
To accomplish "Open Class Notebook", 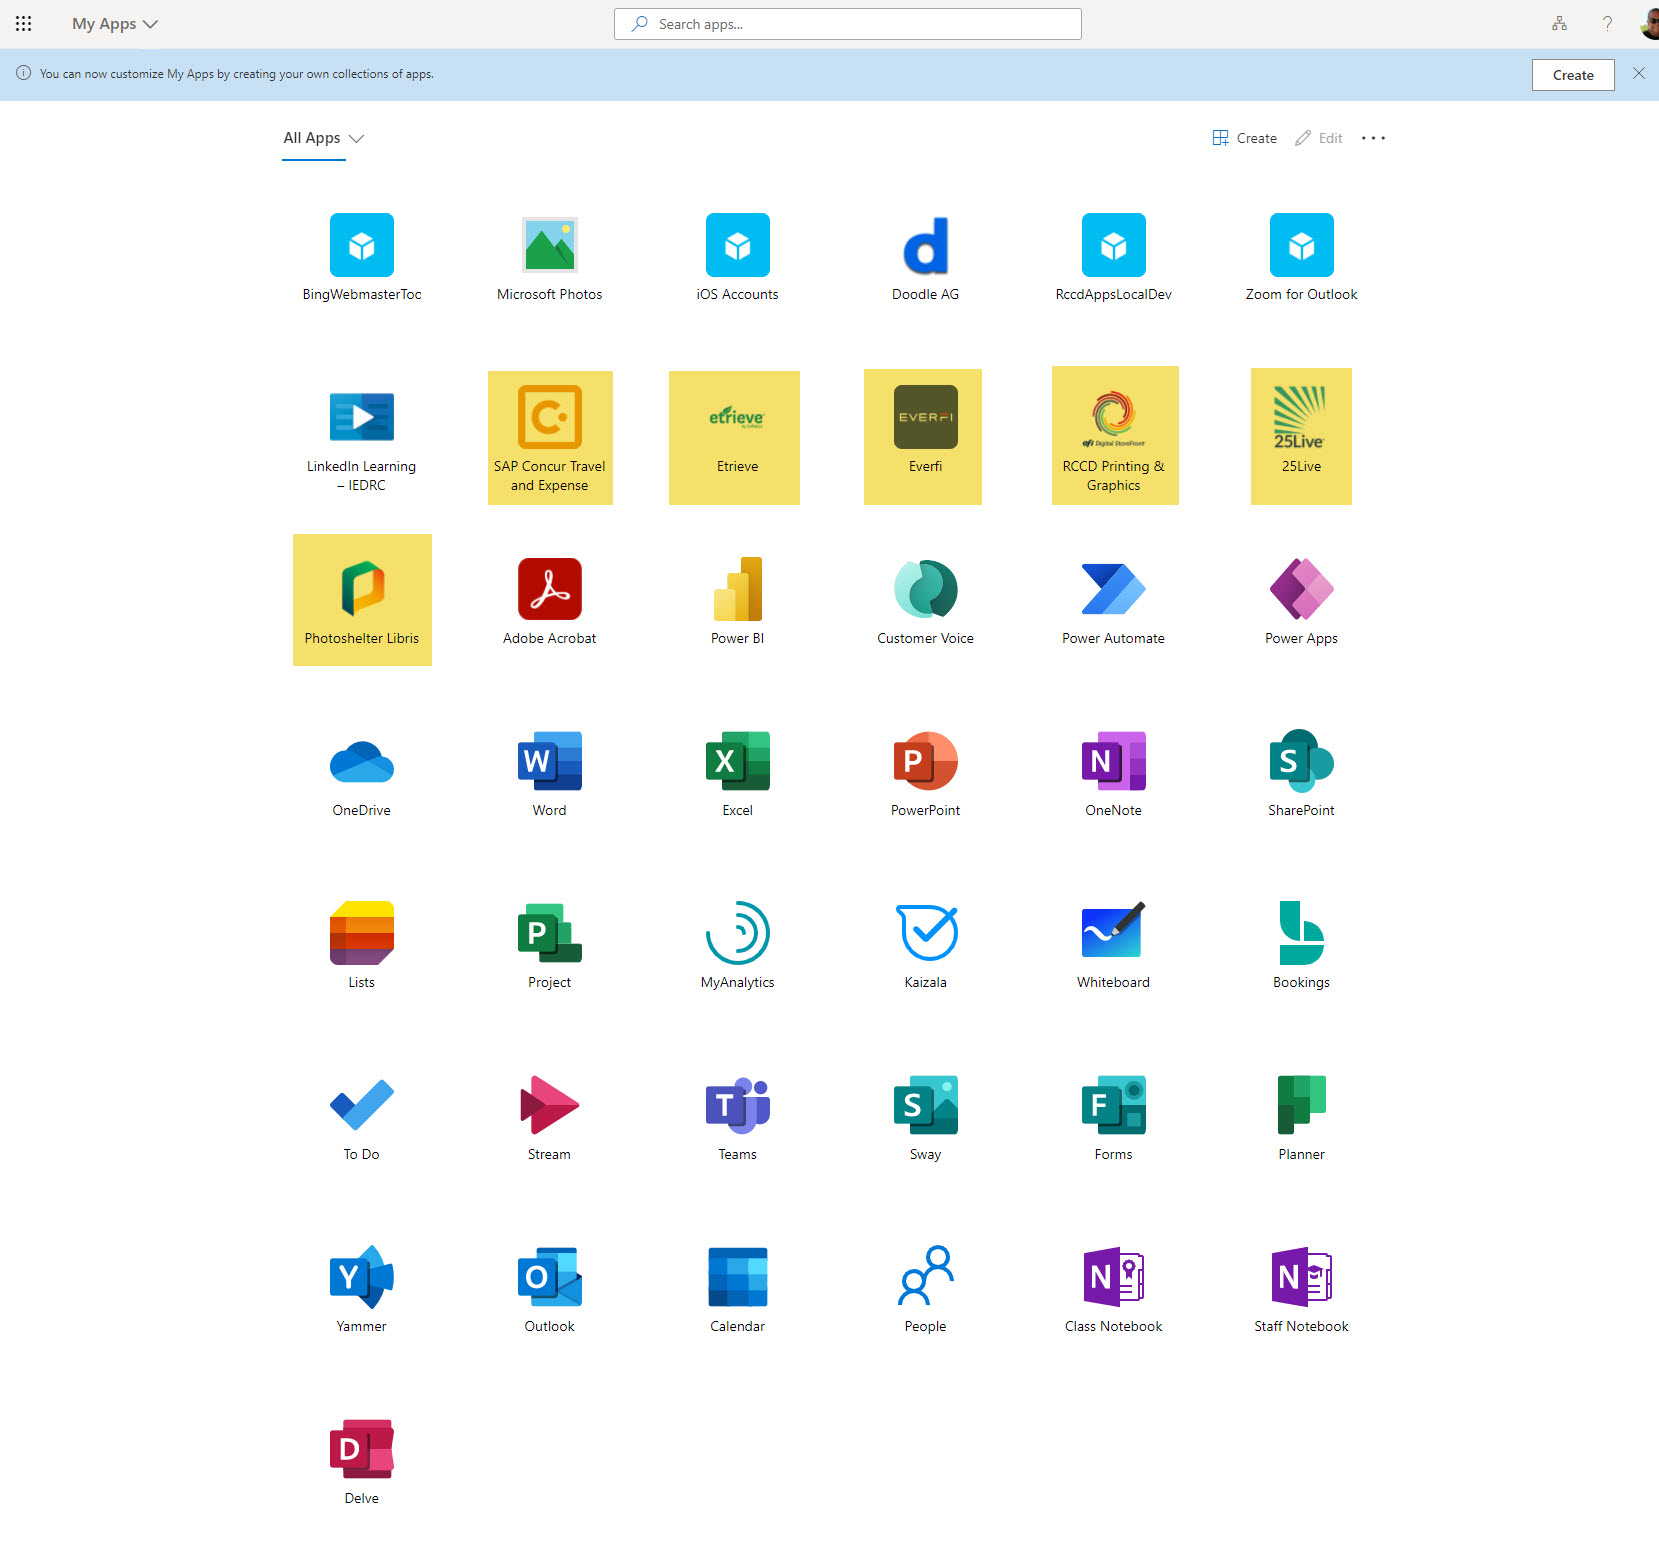I will 1114,1290.
